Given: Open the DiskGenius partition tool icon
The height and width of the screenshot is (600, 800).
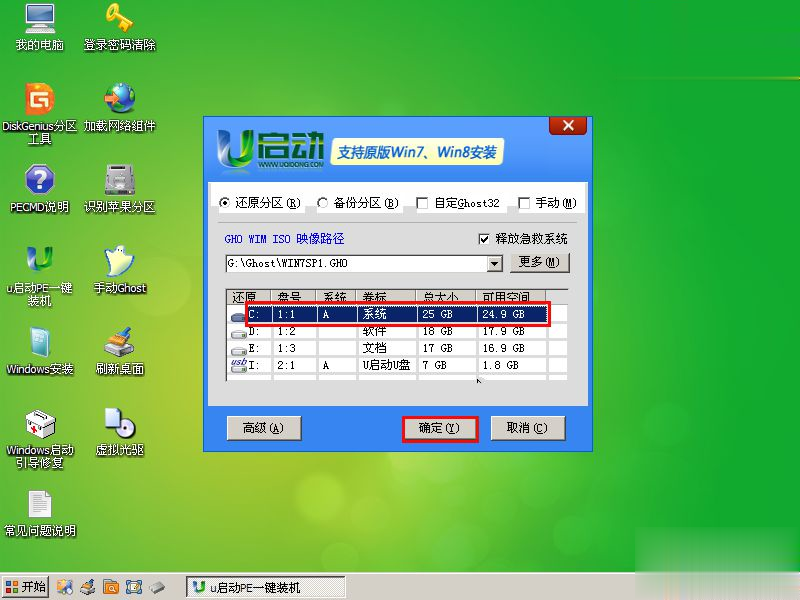Looking at the screenshot, I should click(40, 100).
